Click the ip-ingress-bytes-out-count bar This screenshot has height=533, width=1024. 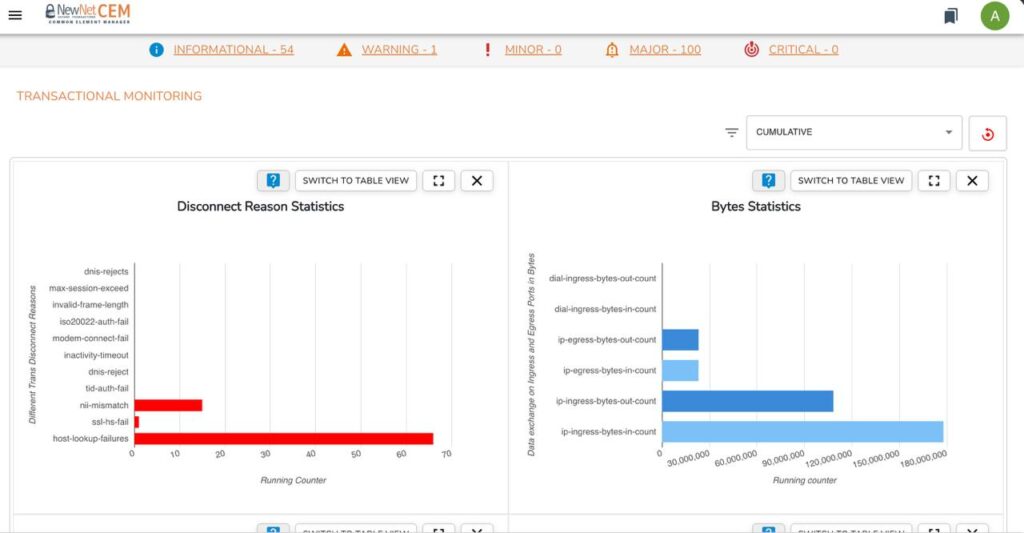(x=748, y=401)
